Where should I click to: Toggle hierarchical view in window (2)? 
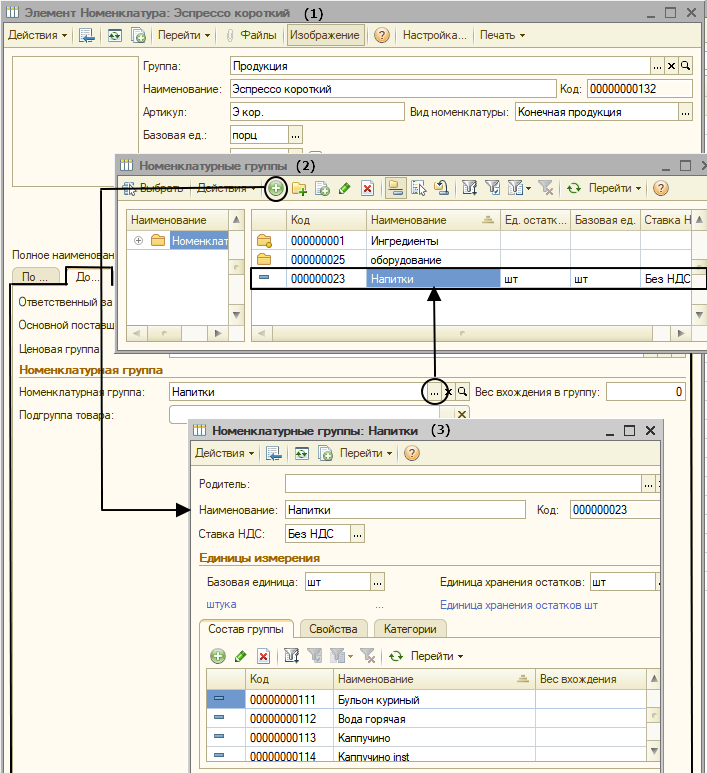click(395, 188)
